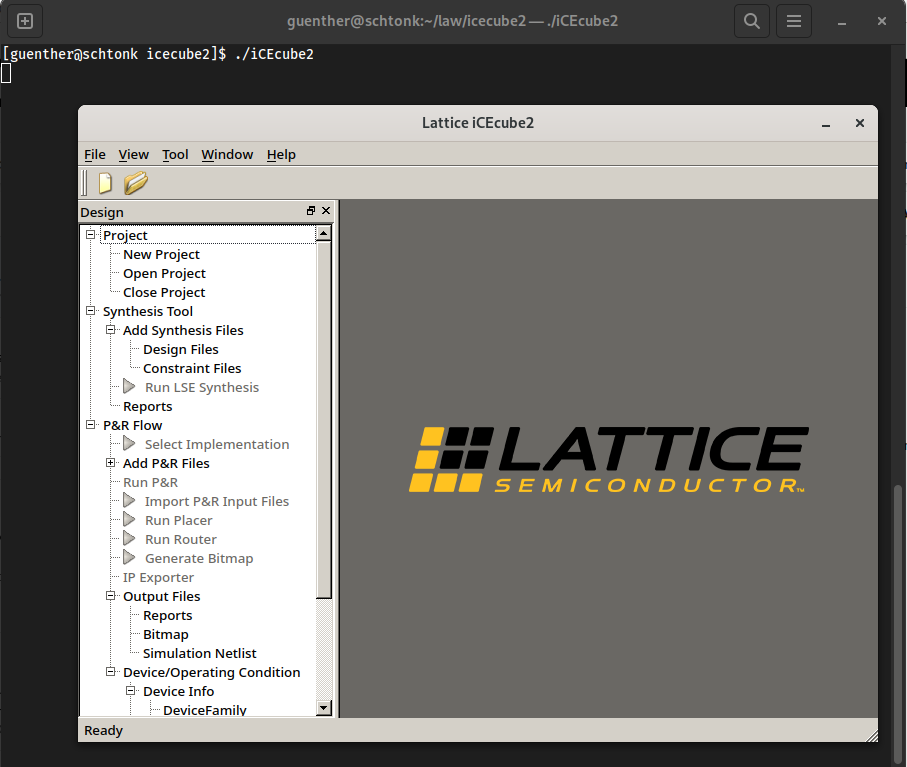Minimize the terminal window
The height and width of the screenshot is (767, 907).
tap(842, 21)
